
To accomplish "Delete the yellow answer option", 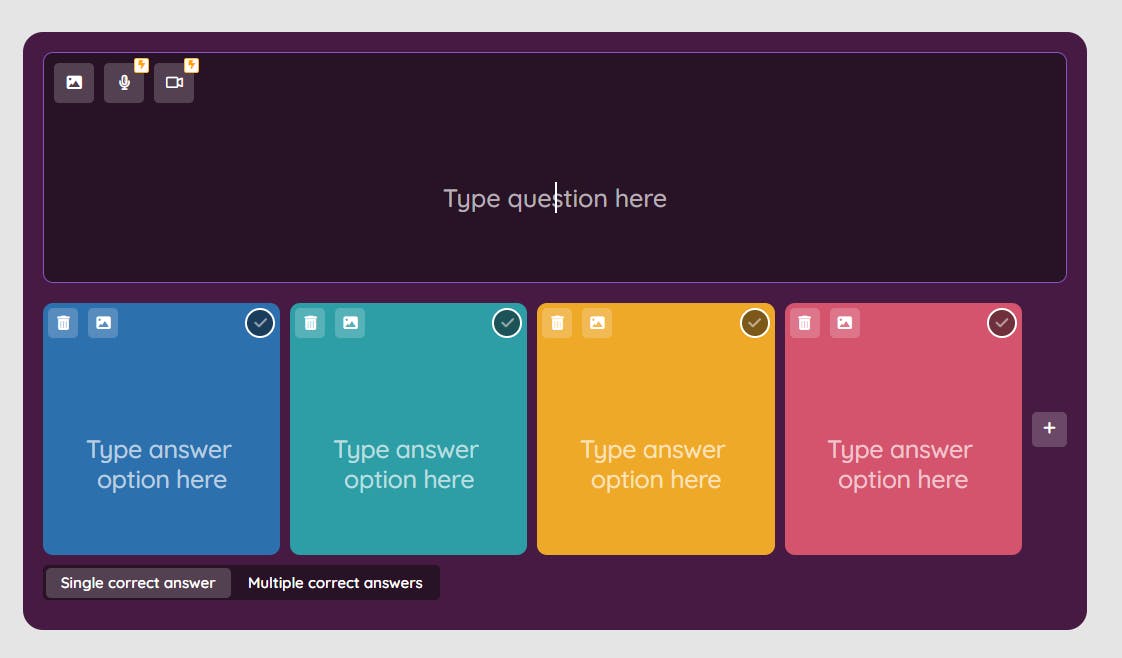I will [557, 323].
